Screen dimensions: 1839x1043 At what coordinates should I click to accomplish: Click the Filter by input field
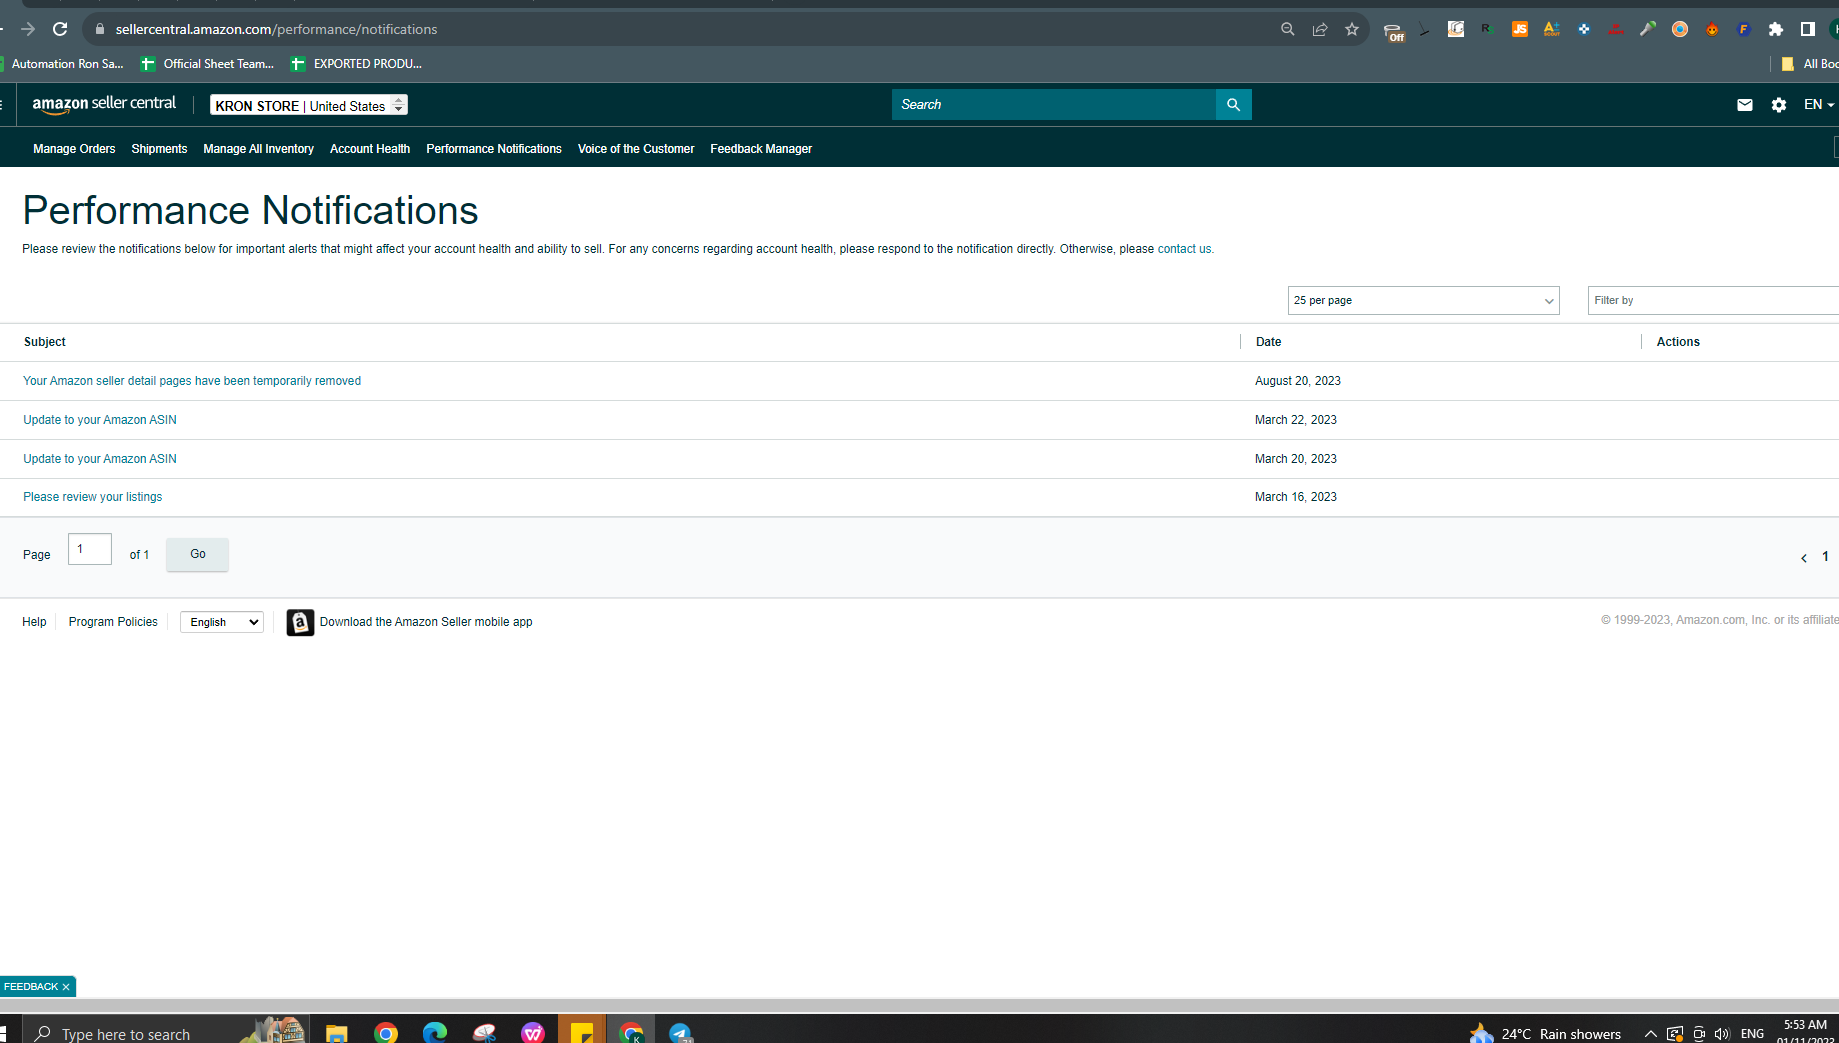(1713, 300)
